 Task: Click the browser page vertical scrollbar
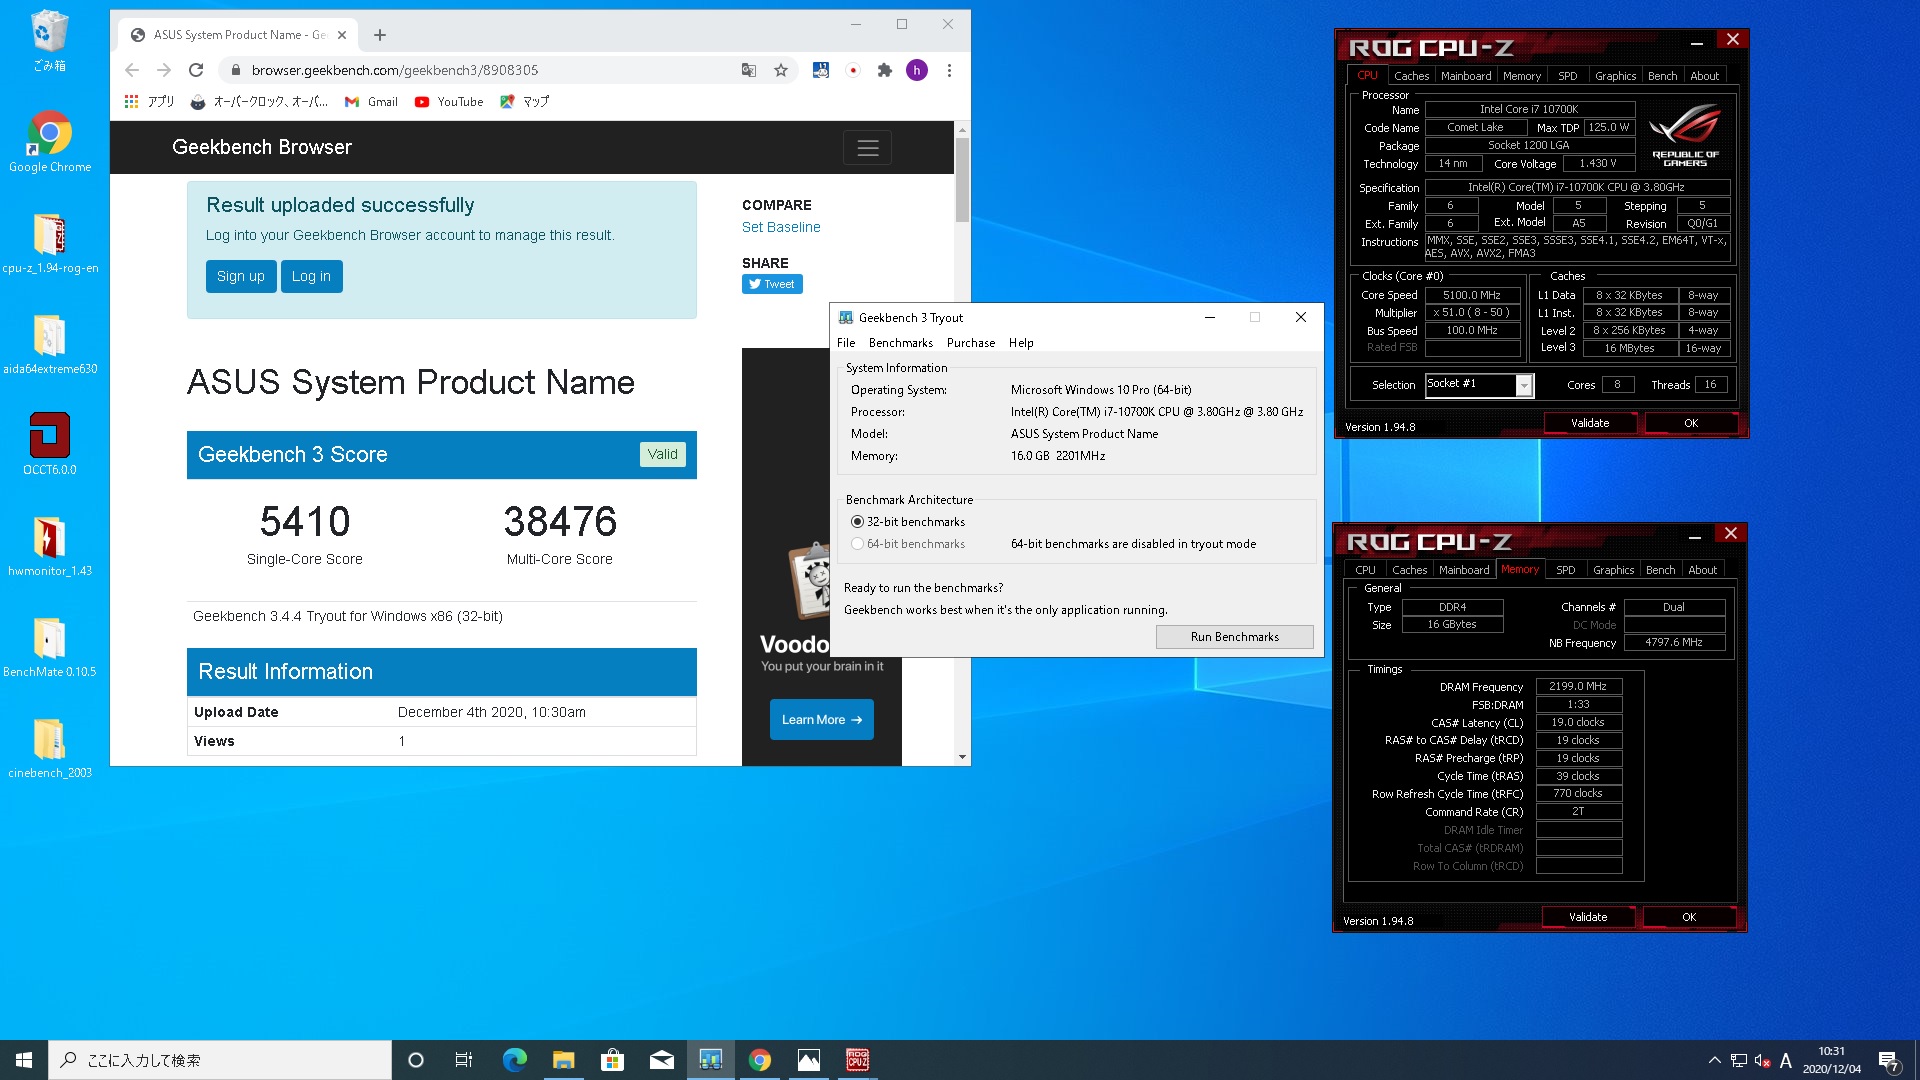[x=962, y=180]
